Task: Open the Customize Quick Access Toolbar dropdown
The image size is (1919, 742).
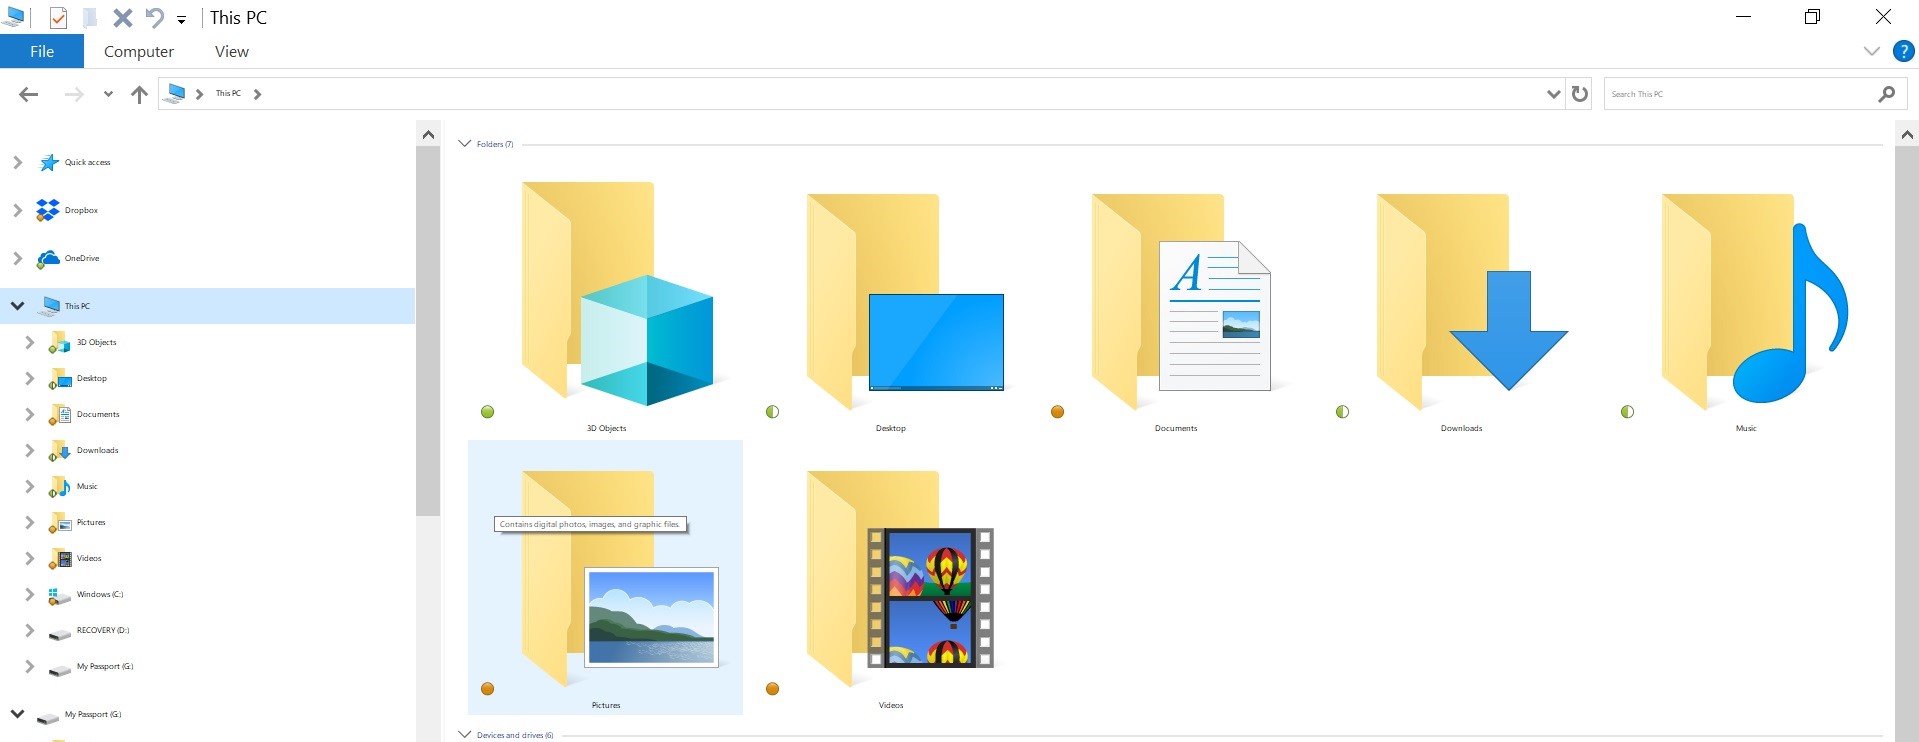Action: point(181,19)
